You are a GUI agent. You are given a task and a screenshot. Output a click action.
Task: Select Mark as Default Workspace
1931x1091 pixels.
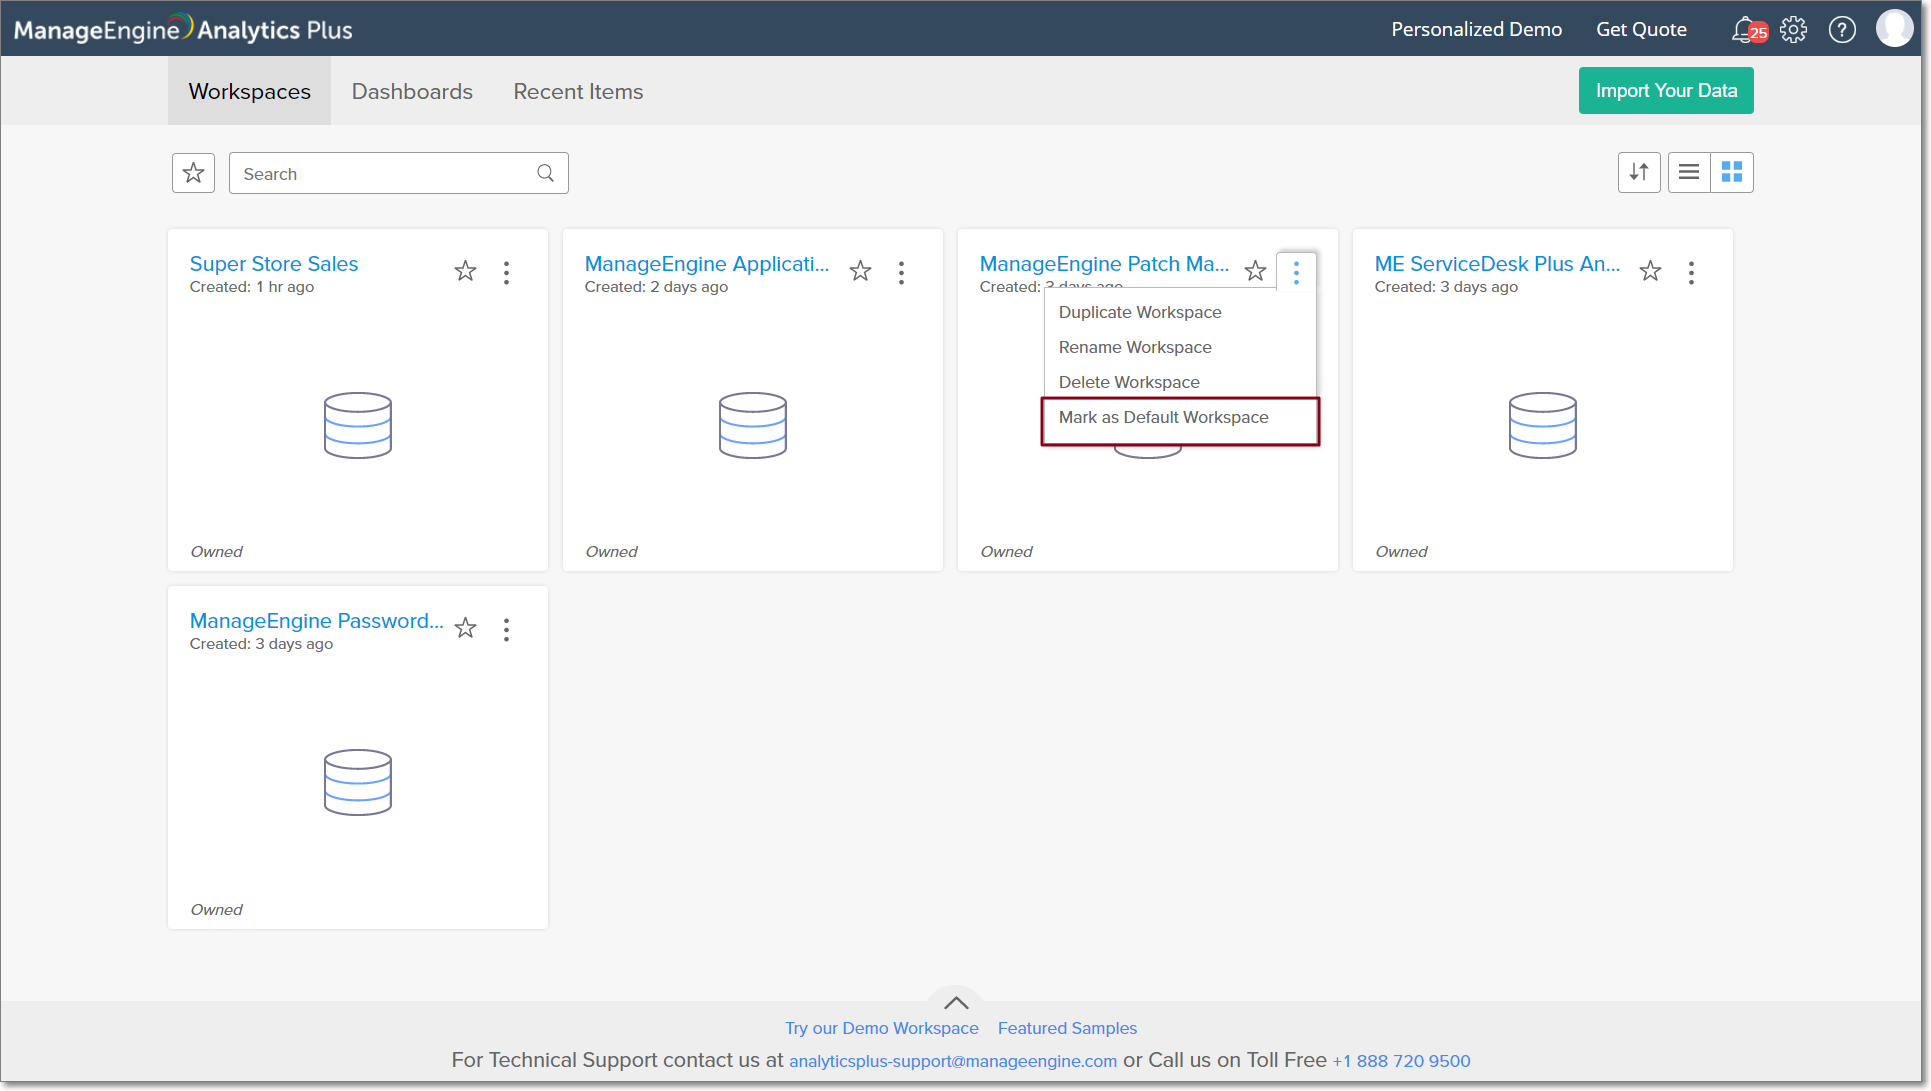click(1163, 417)
